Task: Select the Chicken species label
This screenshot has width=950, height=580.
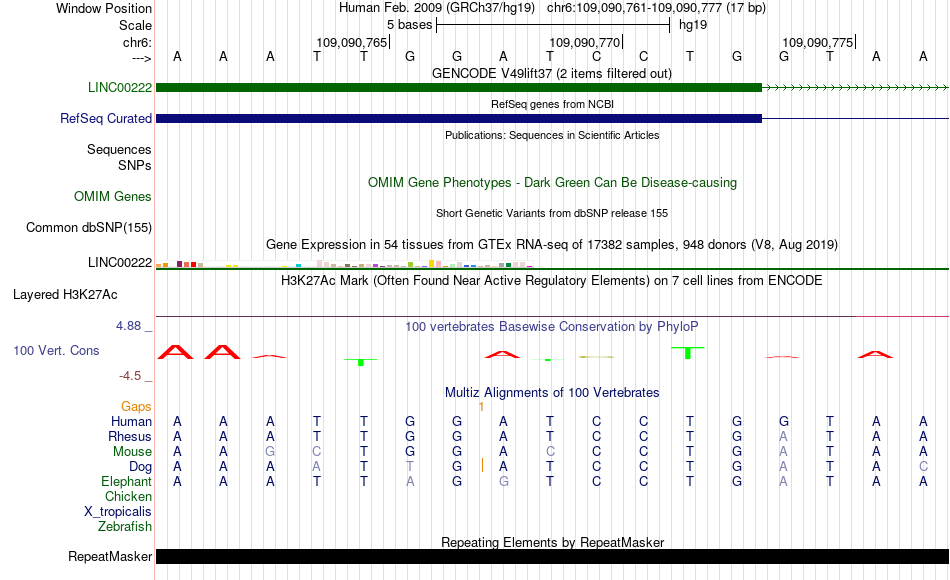Action: (x=128, y=496)
